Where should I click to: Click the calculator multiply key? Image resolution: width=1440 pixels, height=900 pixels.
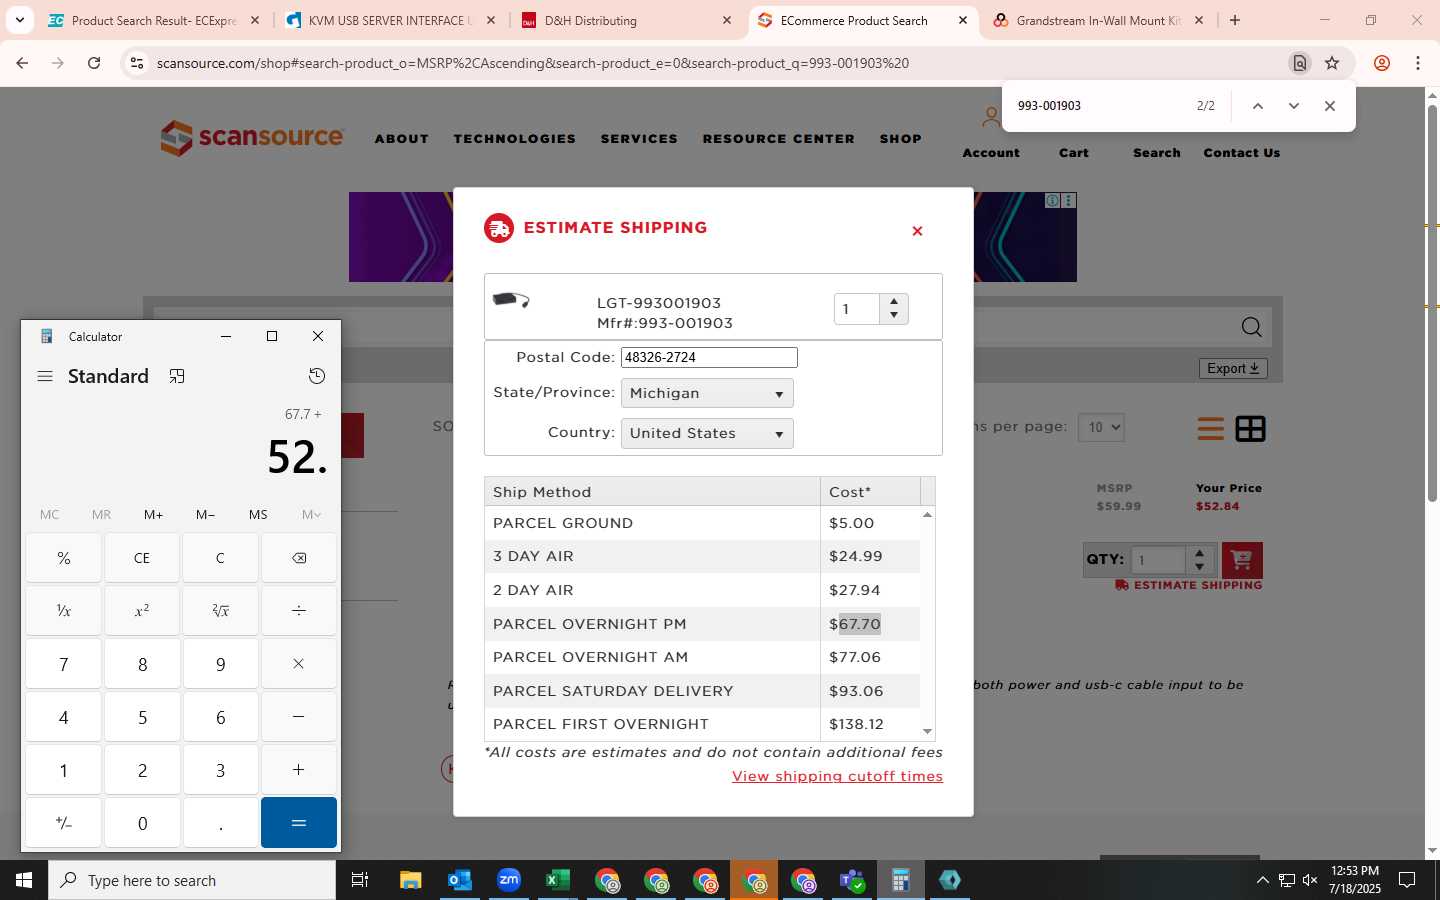[x=299, y=664]
